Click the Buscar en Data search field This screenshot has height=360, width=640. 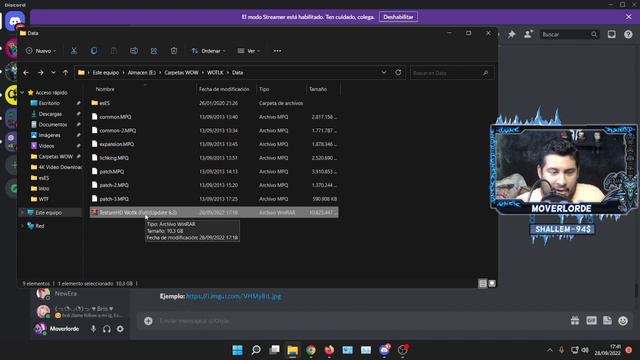(451, 73)
